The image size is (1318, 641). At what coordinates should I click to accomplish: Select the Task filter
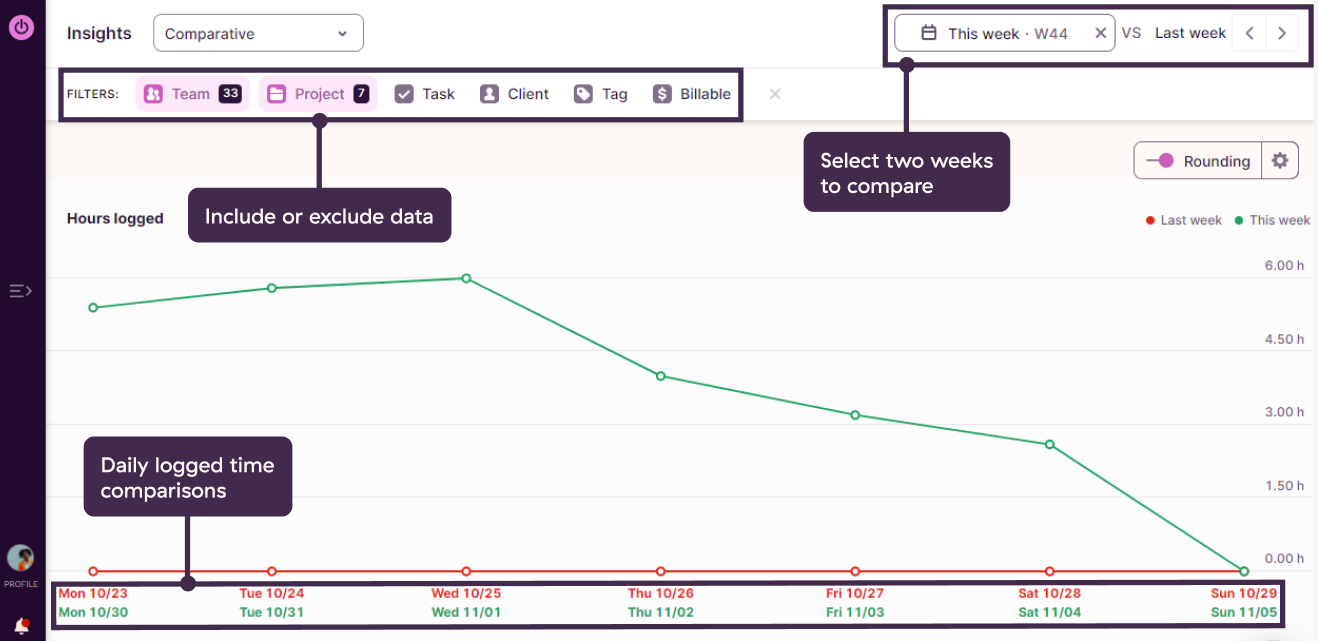click(x=425, y=94)
